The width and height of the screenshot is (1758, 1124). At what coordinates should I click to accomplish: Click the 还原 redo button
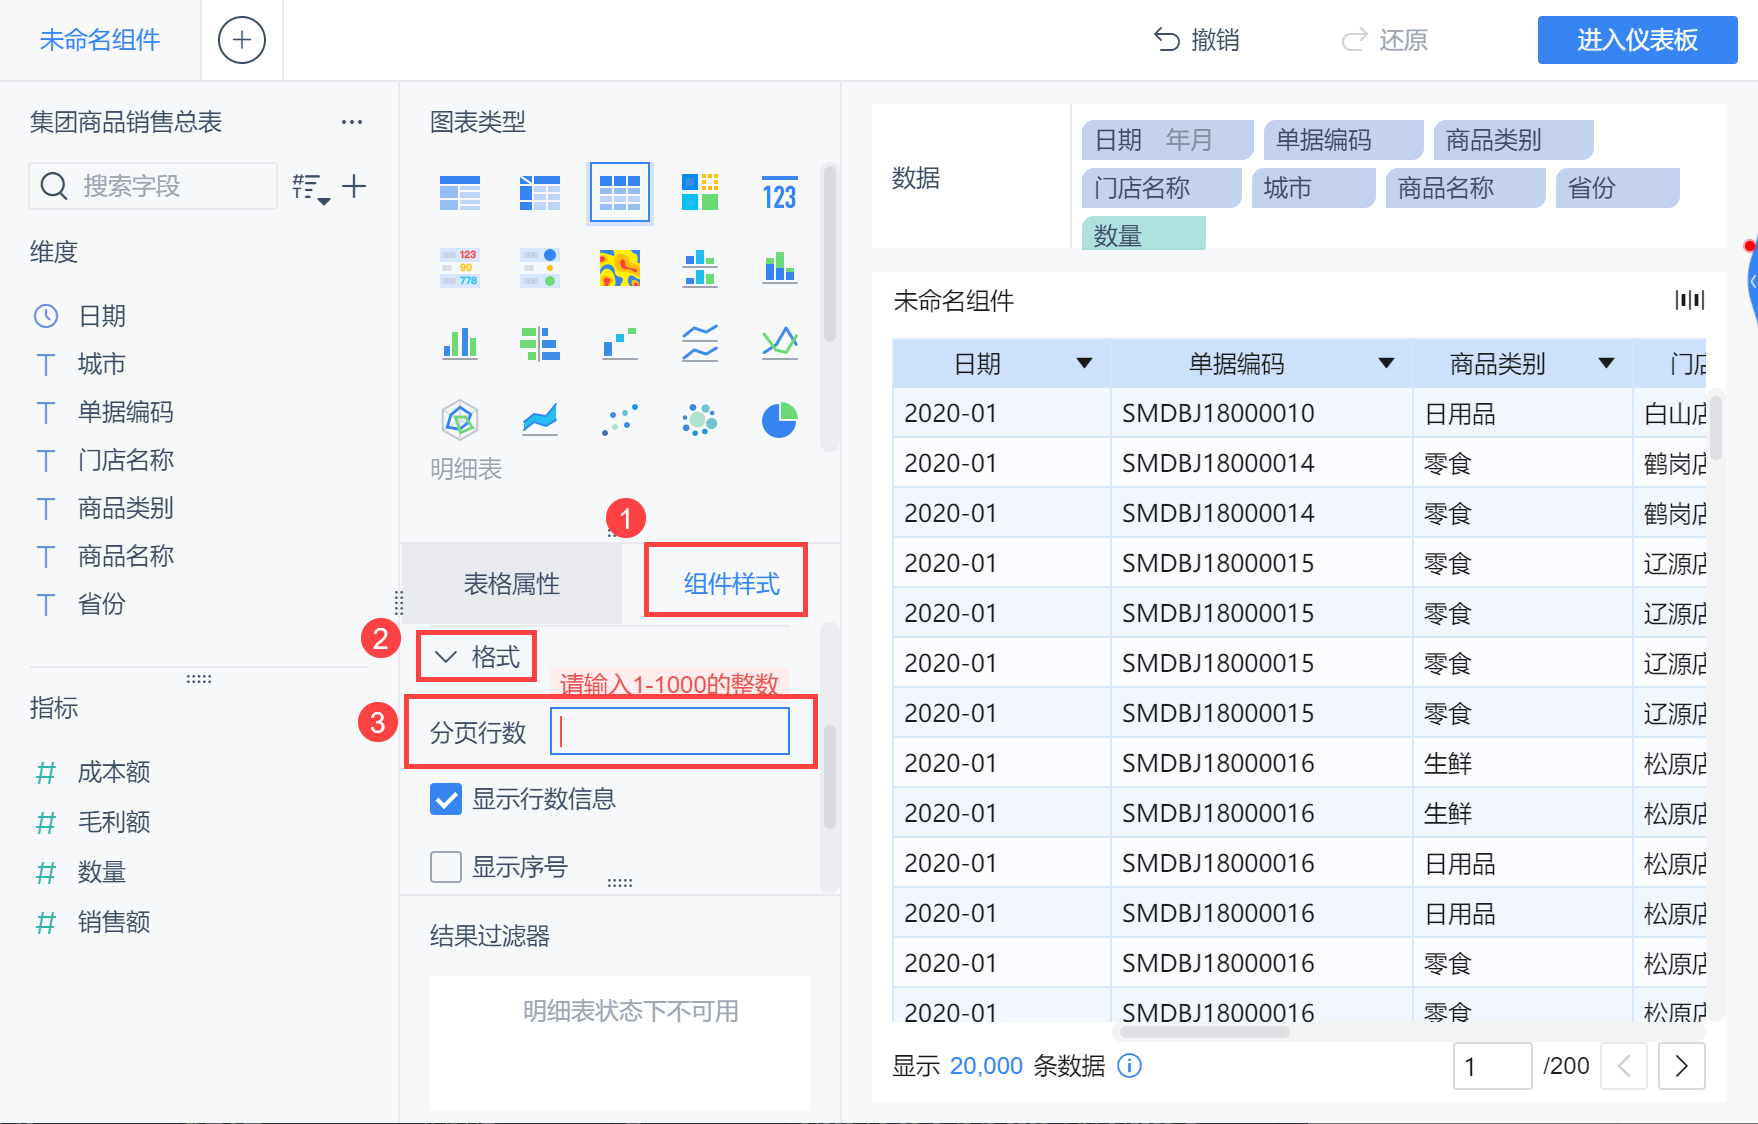(1384, 40)
